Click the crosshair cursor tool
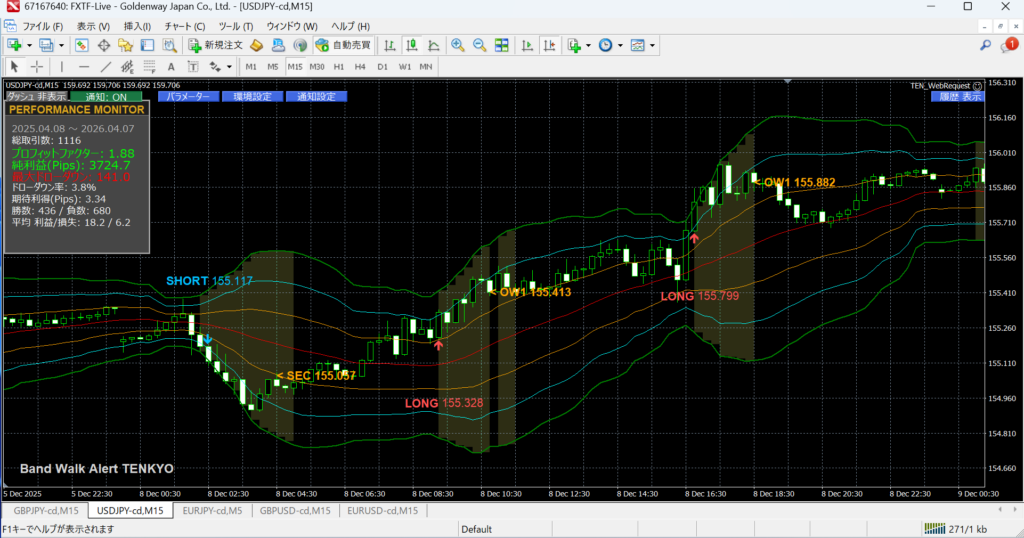The width and height of the screenshot is (1024, 538). (x=37, y=66)
